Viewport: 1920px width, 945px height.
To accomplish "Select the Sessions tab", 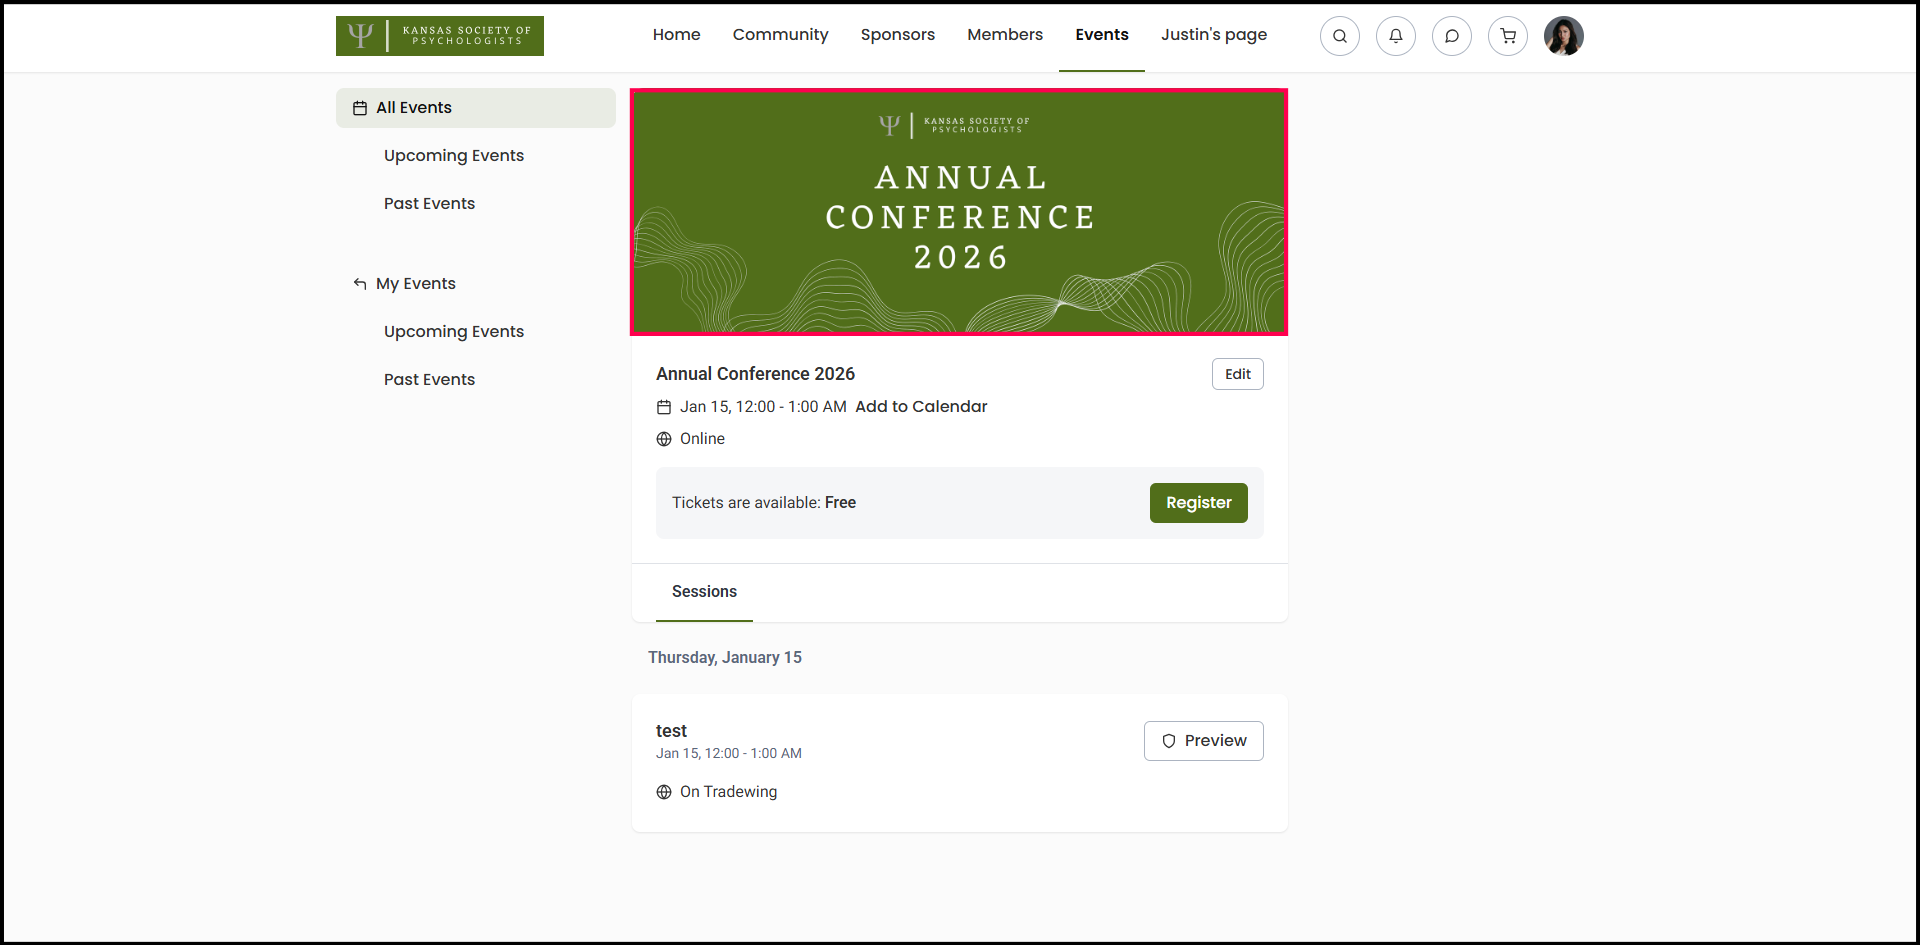I will tap(704, 592).
